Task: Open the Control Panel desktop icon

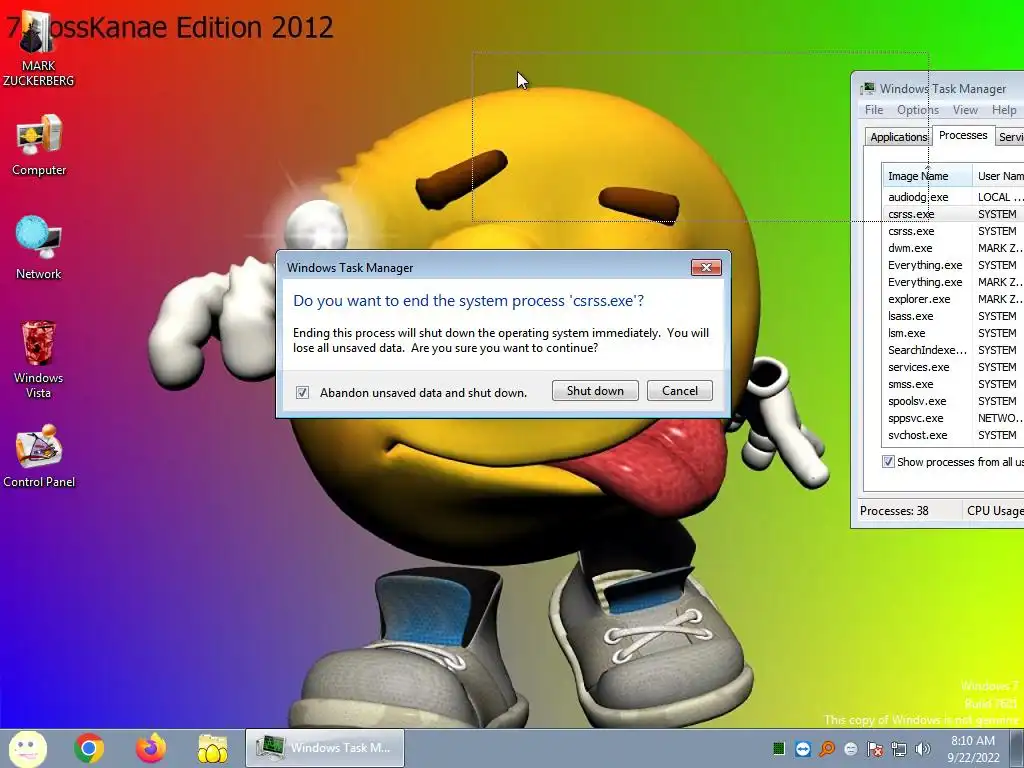Action: pos(39,456)
